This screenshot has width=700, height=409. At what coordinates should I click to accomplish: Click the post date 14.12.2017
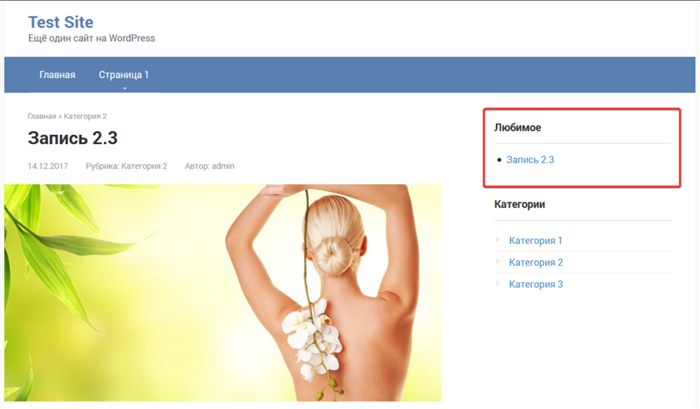48,166
